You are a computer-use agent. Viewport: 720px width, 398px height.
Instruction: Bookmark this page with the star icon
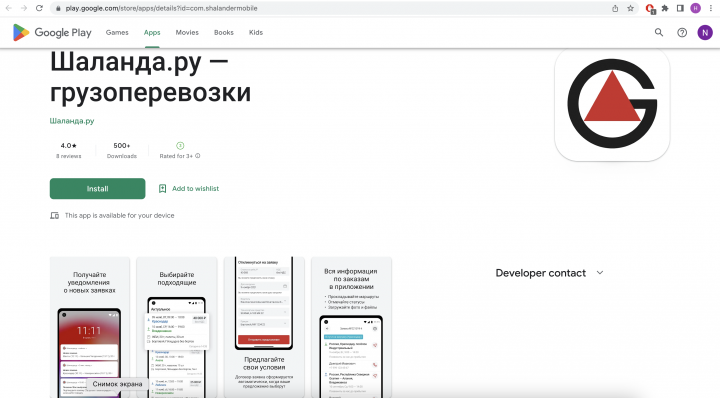[x=630, y=8]
